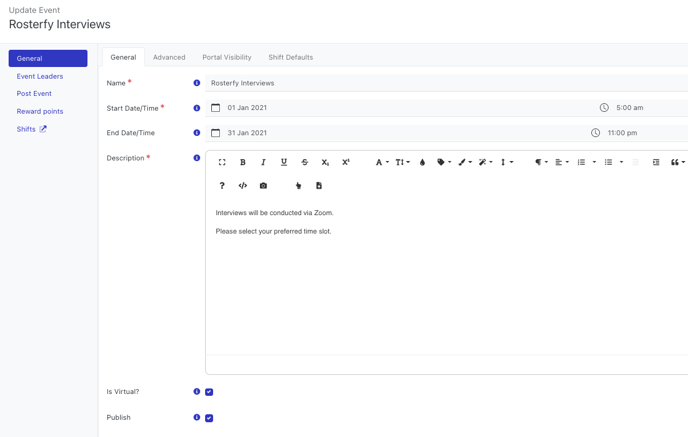Click the 5:00 am start time
The height and width of the screenshot is (437, 688).
[630, 108]
